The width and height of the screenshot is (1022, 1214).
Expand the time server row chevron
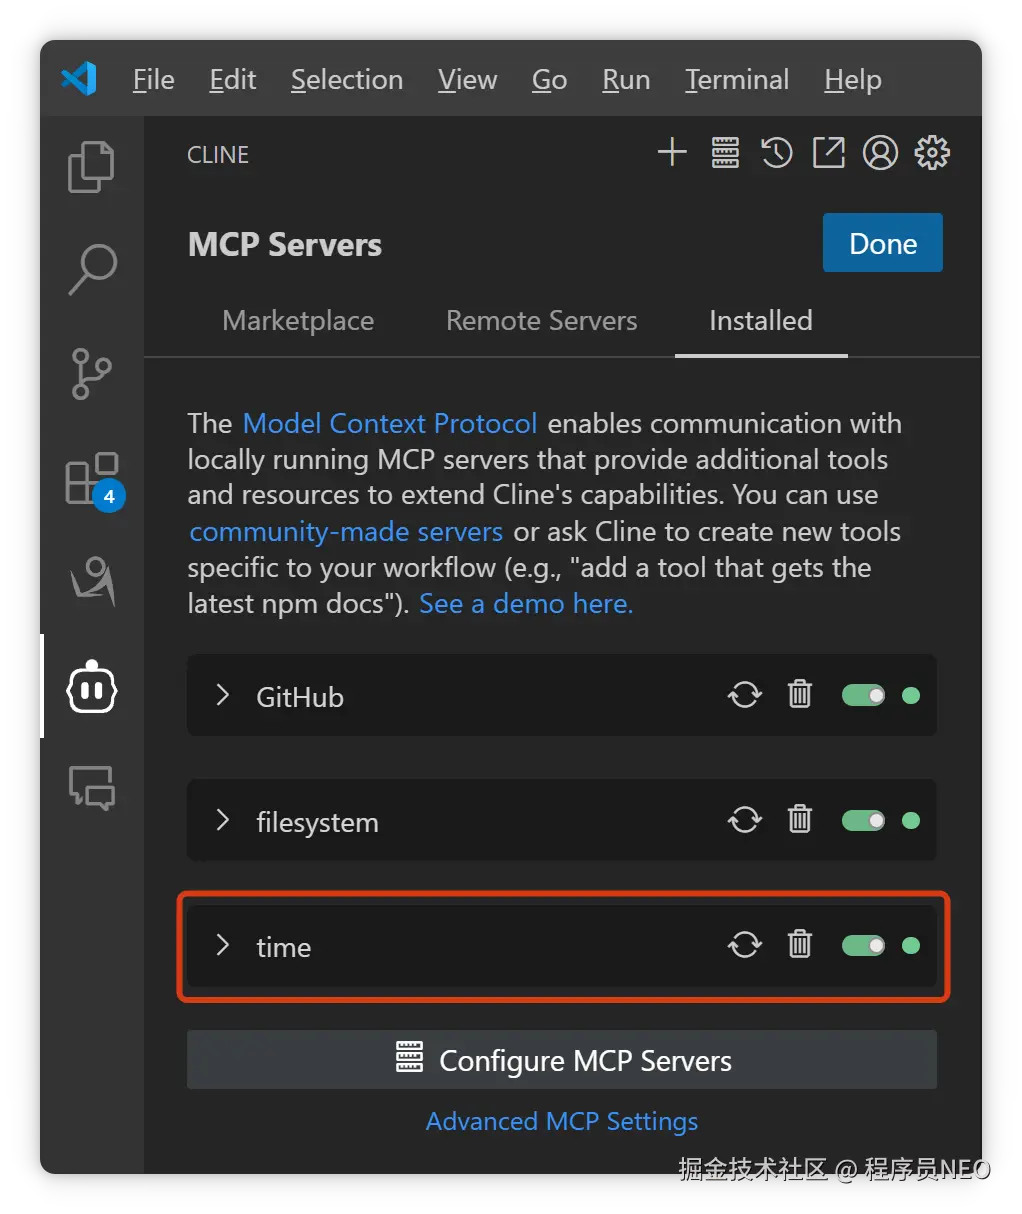coord(223,945)
